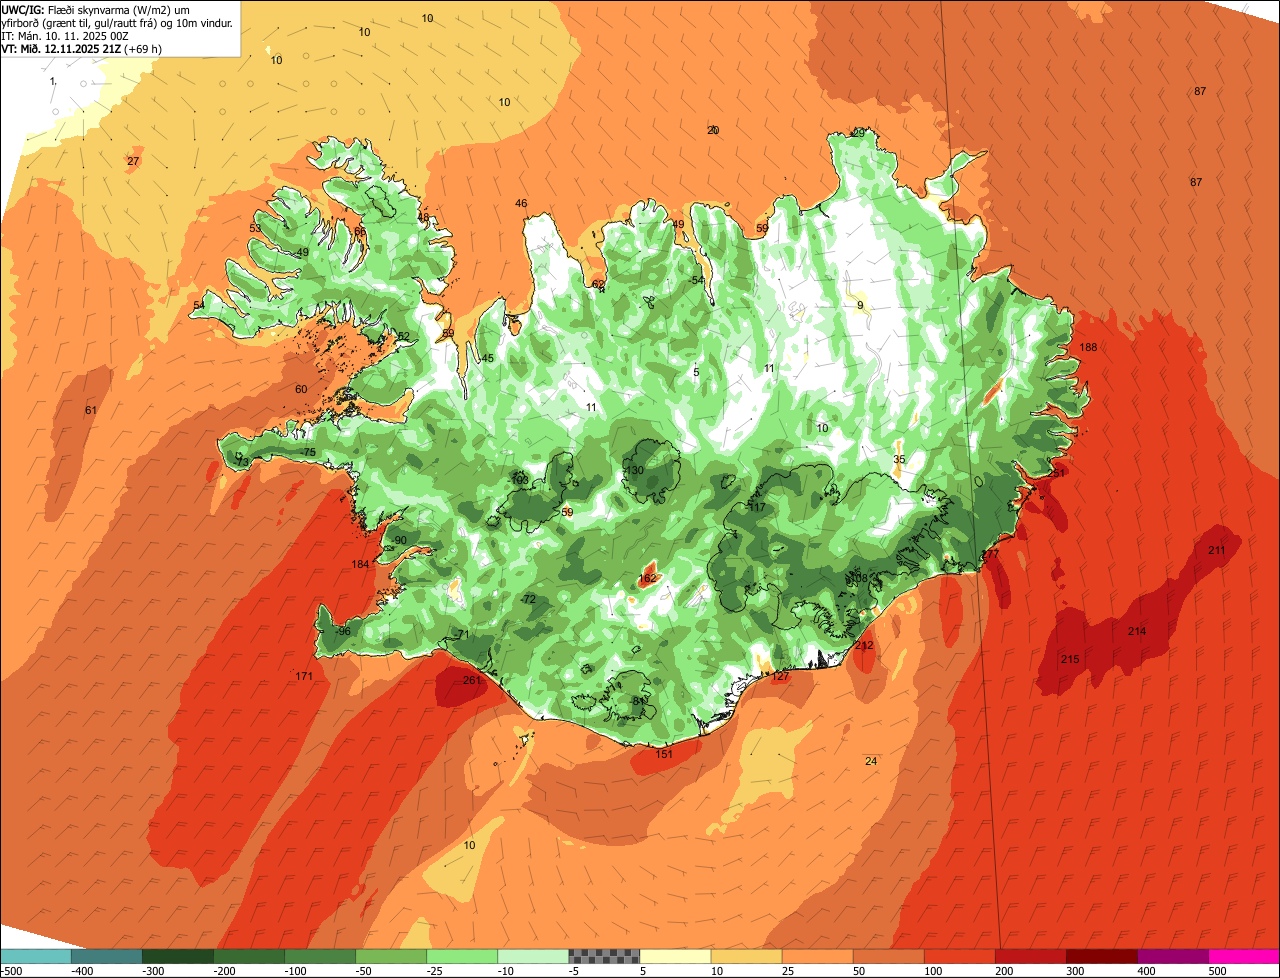Image resolution: width=1280 pixels, height=978 pixels.
Task: Click the map value 215 in the dark red area
Action: tap(1070, 659)
